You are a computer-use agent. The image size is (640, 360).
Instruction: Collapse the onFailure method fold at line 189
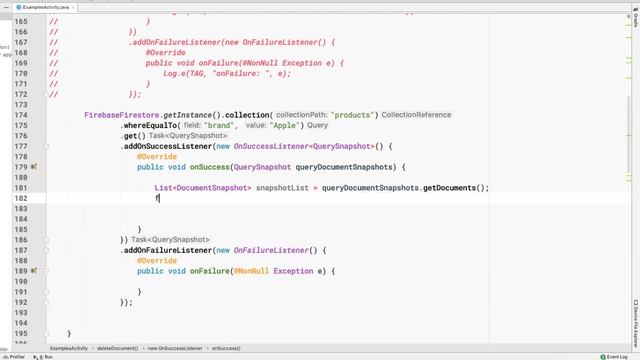pos(46,271)
